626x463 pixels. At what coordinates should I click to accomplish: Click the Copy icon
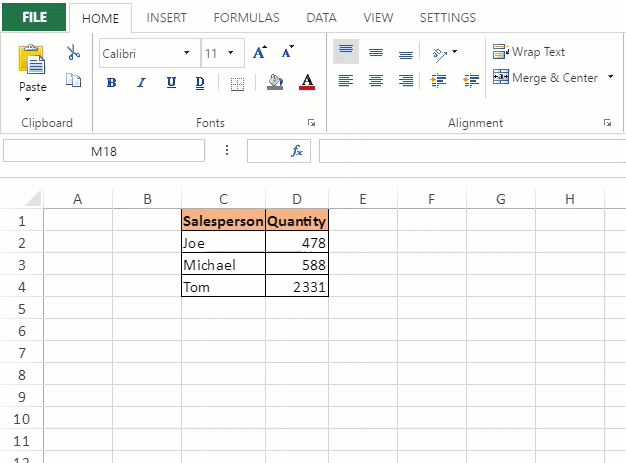[73, 80]
